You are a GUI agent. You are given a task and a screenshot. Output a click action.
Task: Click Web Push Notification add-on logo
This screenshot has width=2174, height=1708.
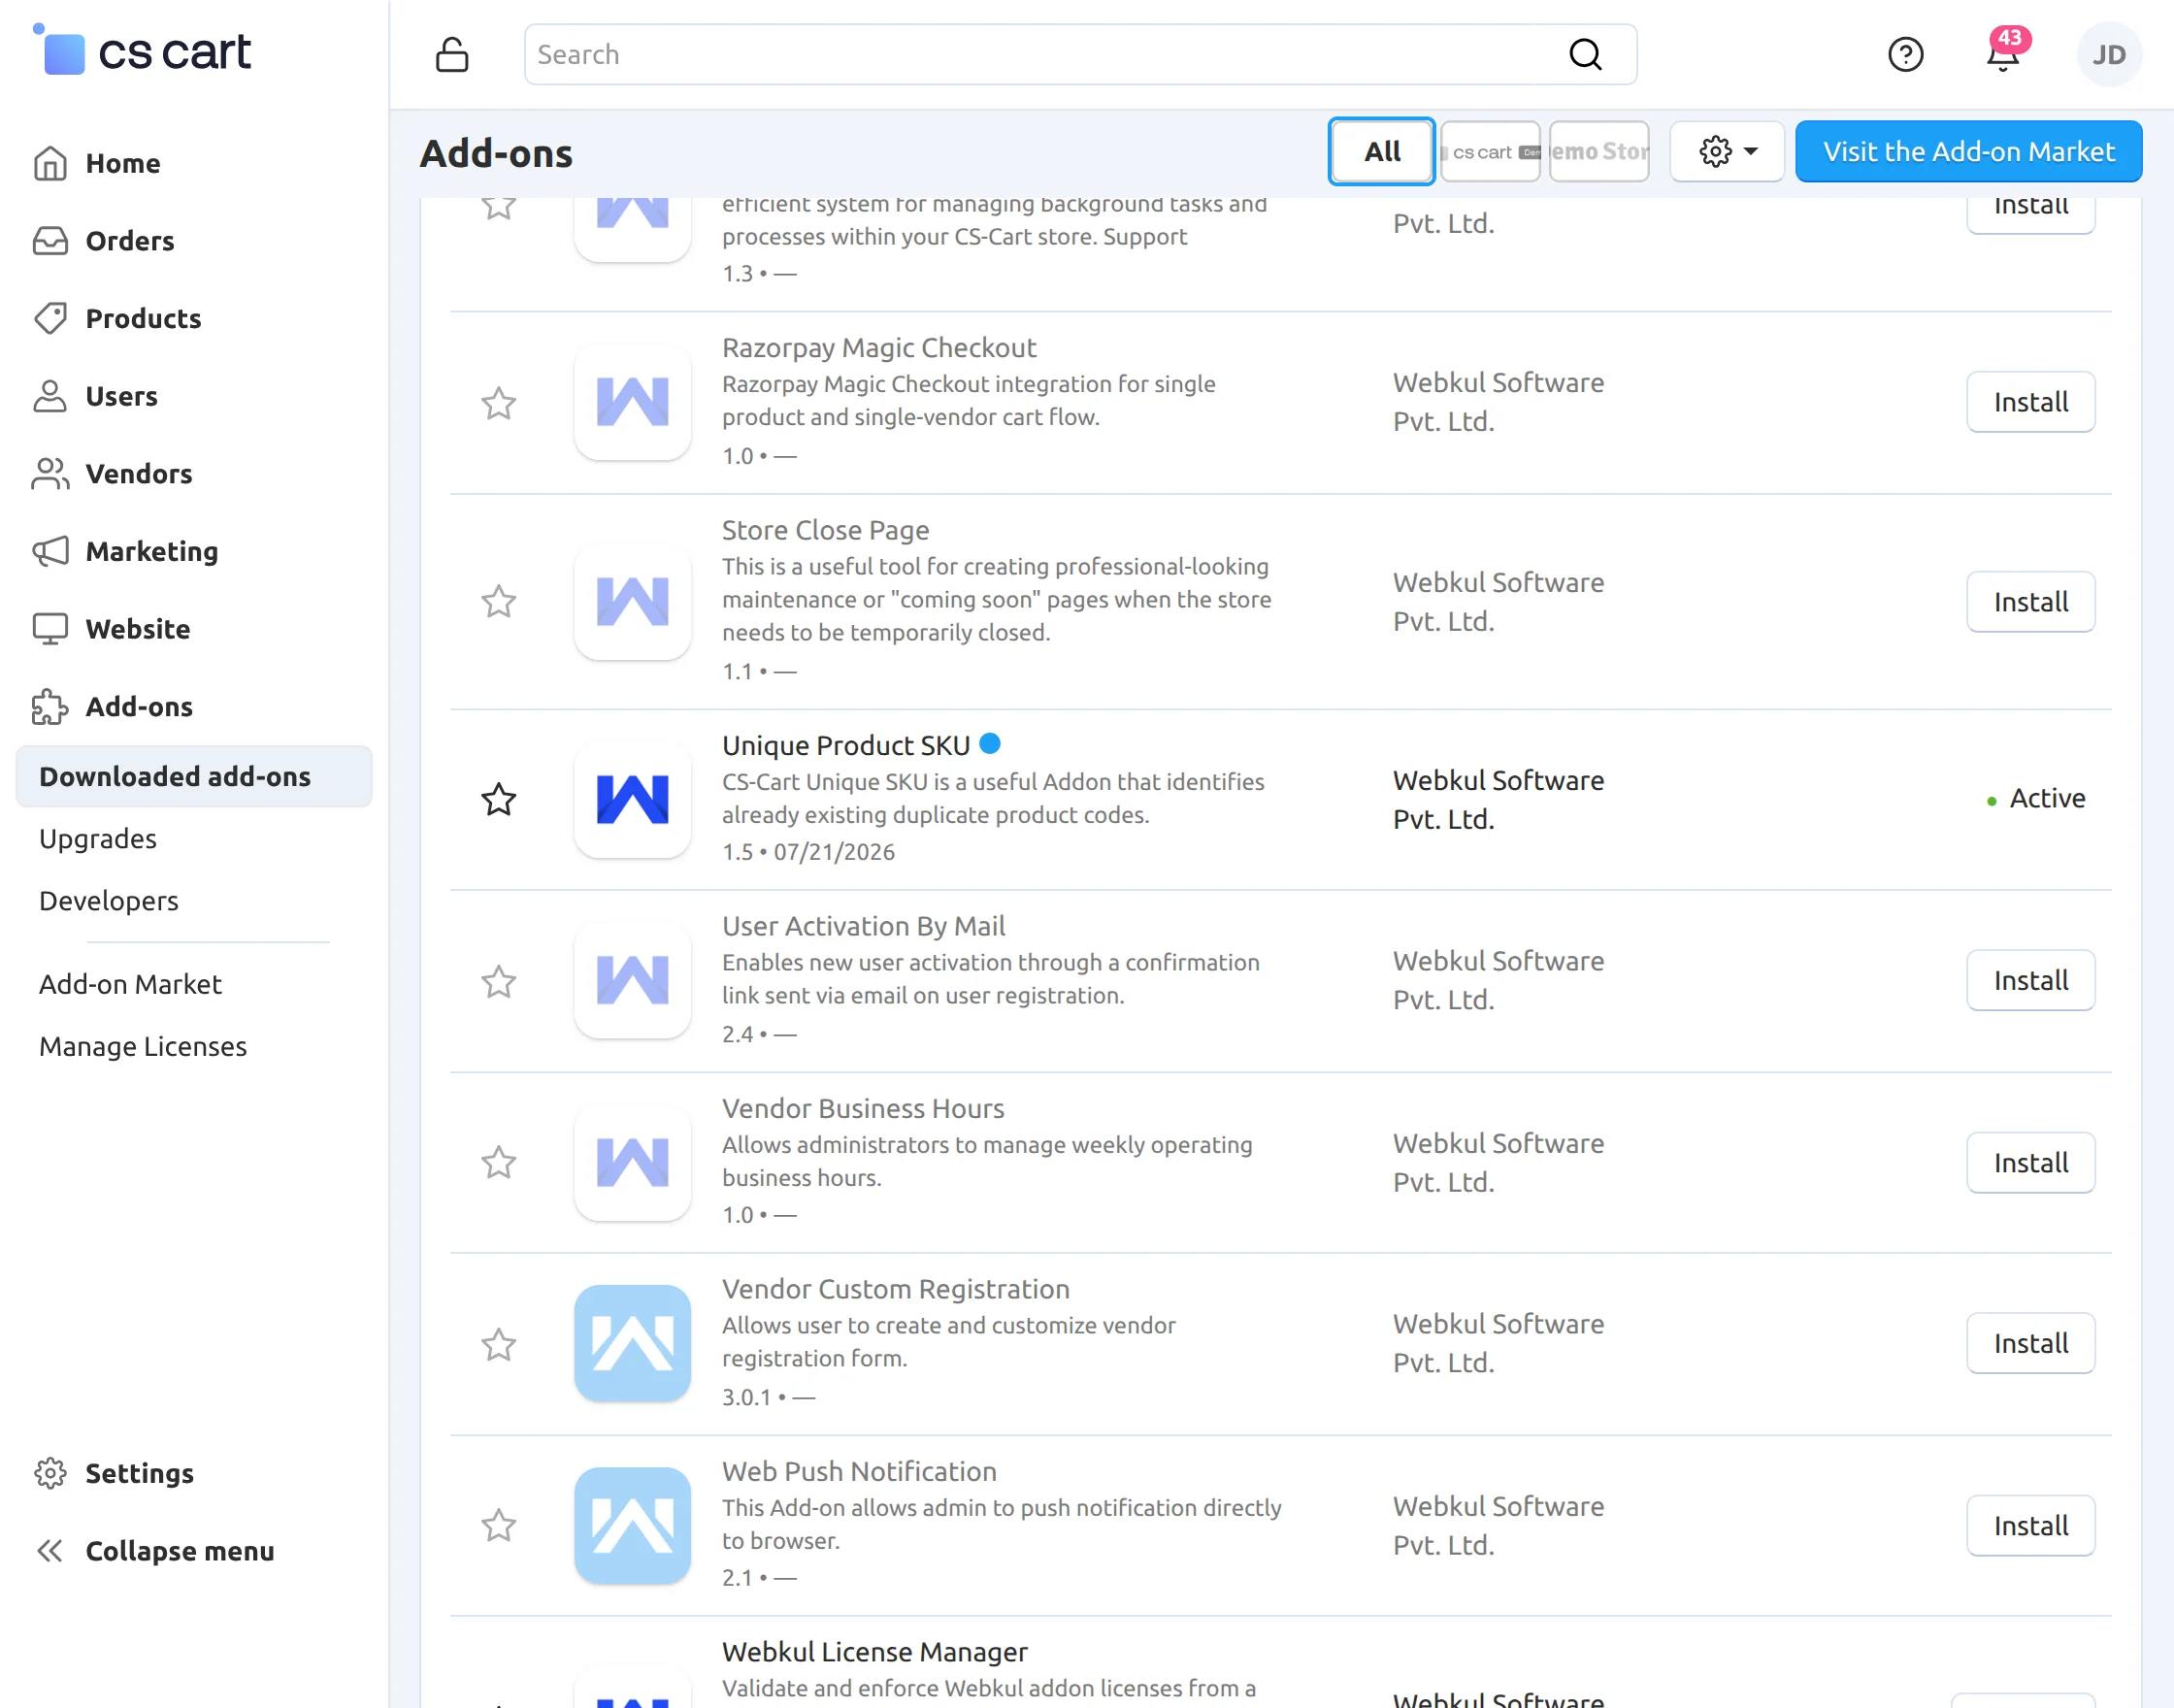pos(632,1525)
